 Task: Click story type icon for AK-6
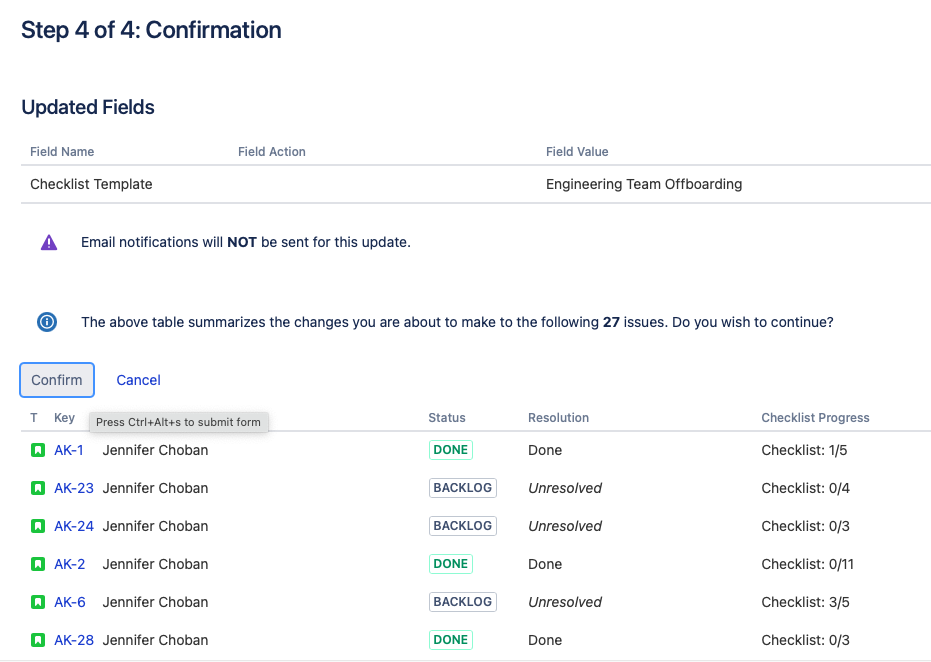(x=38, y=602)
